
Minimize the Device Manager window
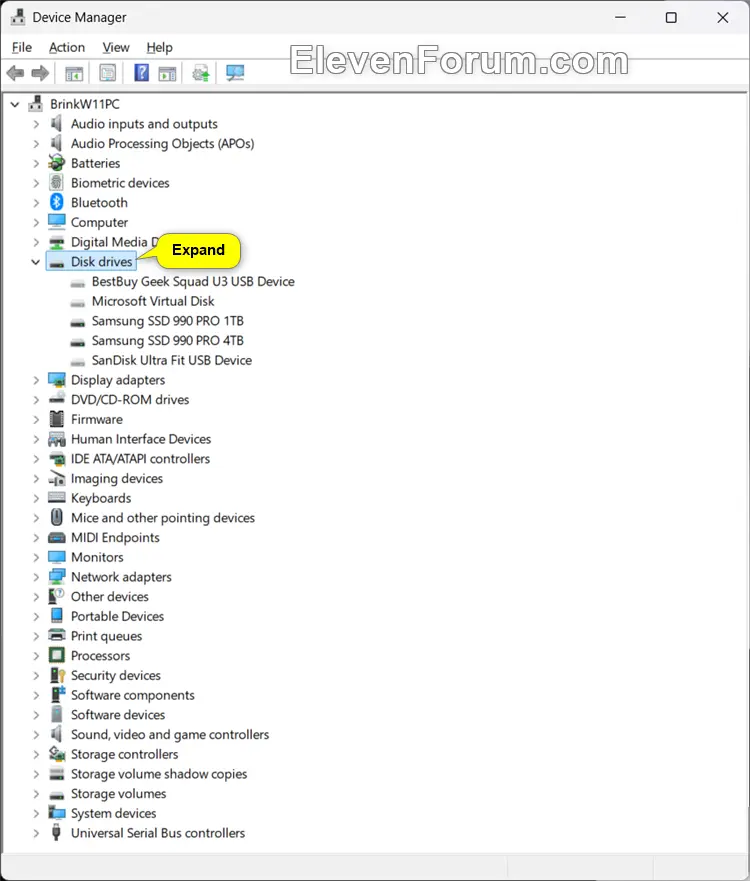tap(620, 17)
